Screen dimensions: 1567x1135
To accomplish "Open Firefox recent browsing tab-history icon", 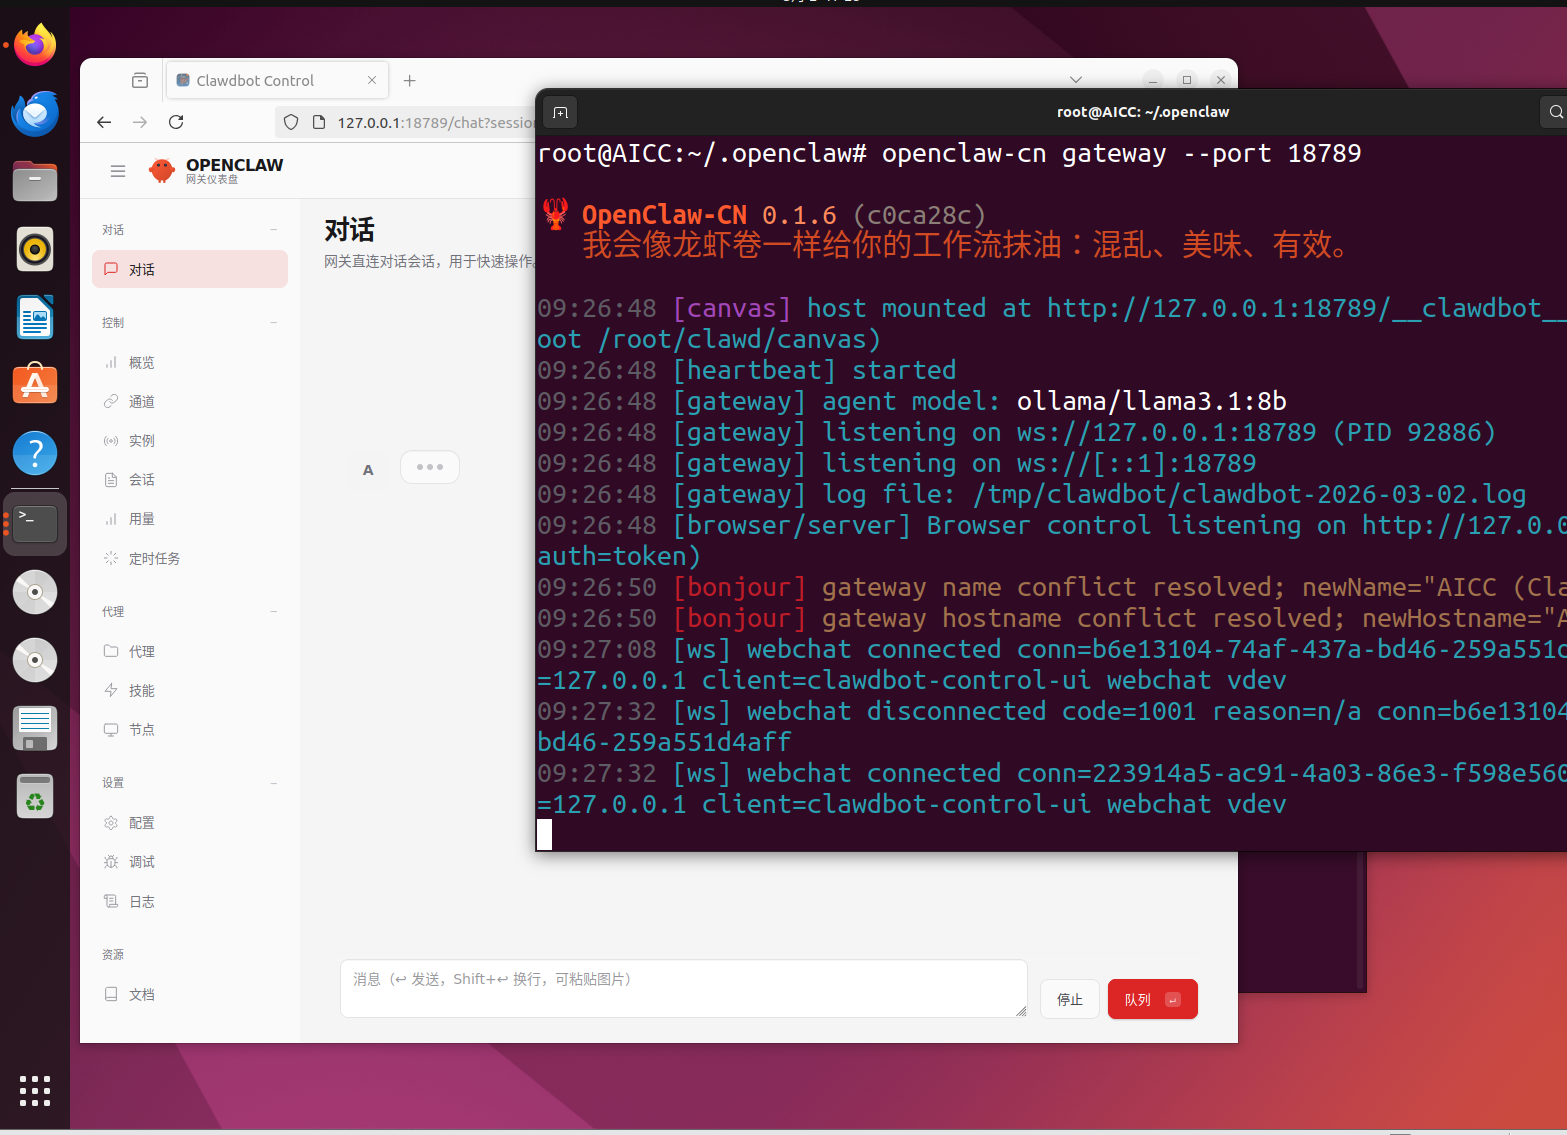I will pyautogui.click(x=140, y=80).
